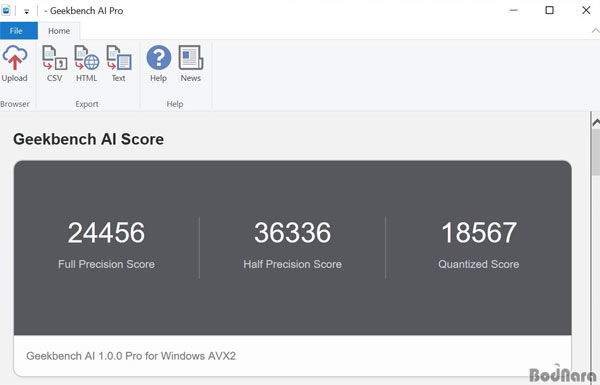Click the Full Precision Score label
Image resolution: width=600 pixels, height=385 pixels.
106,264
